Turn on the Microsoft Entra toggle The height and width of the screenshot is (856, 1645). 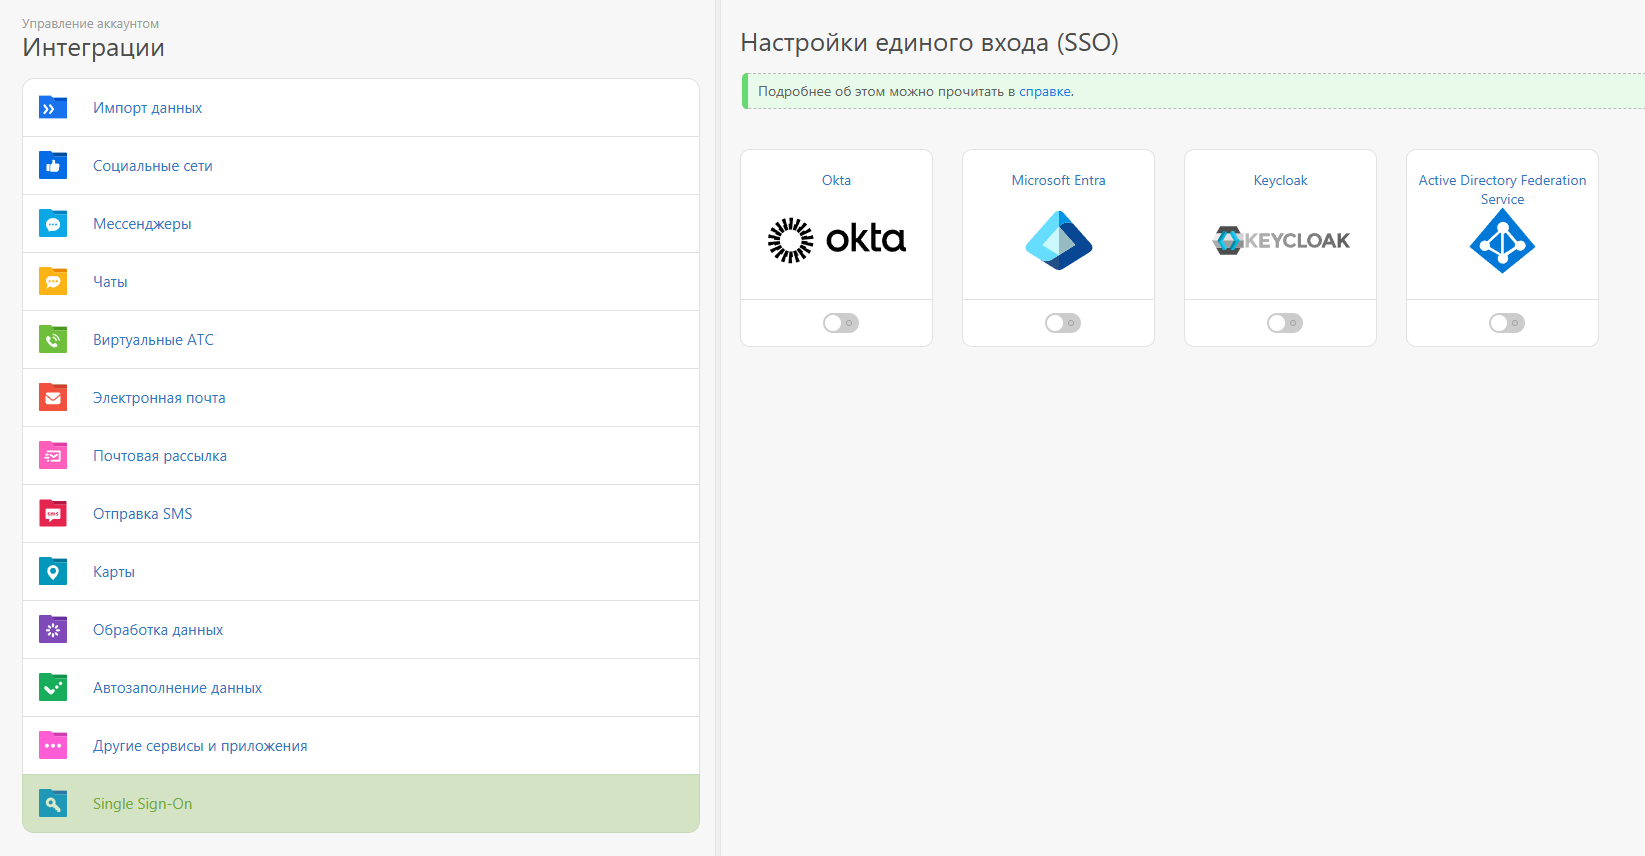[1062, 323]
